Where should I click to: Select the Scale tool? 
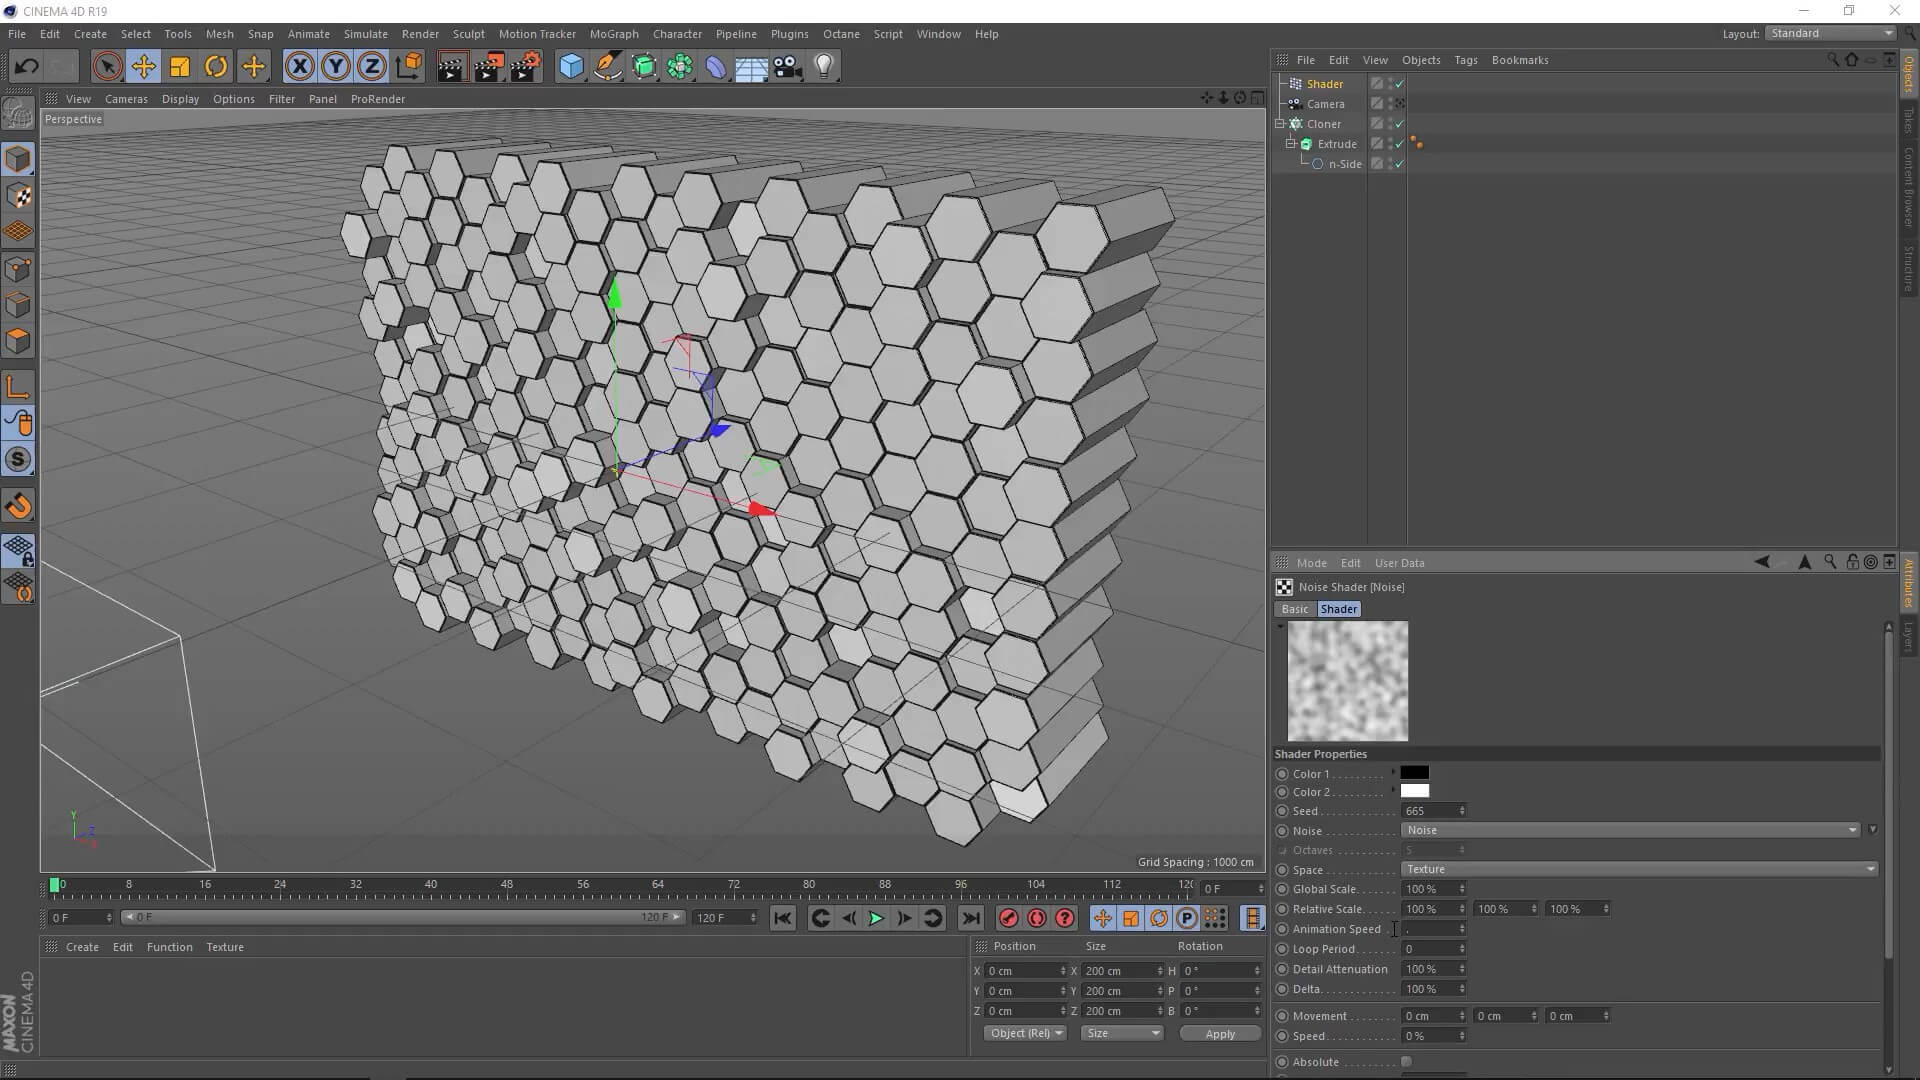coord(180,67)
